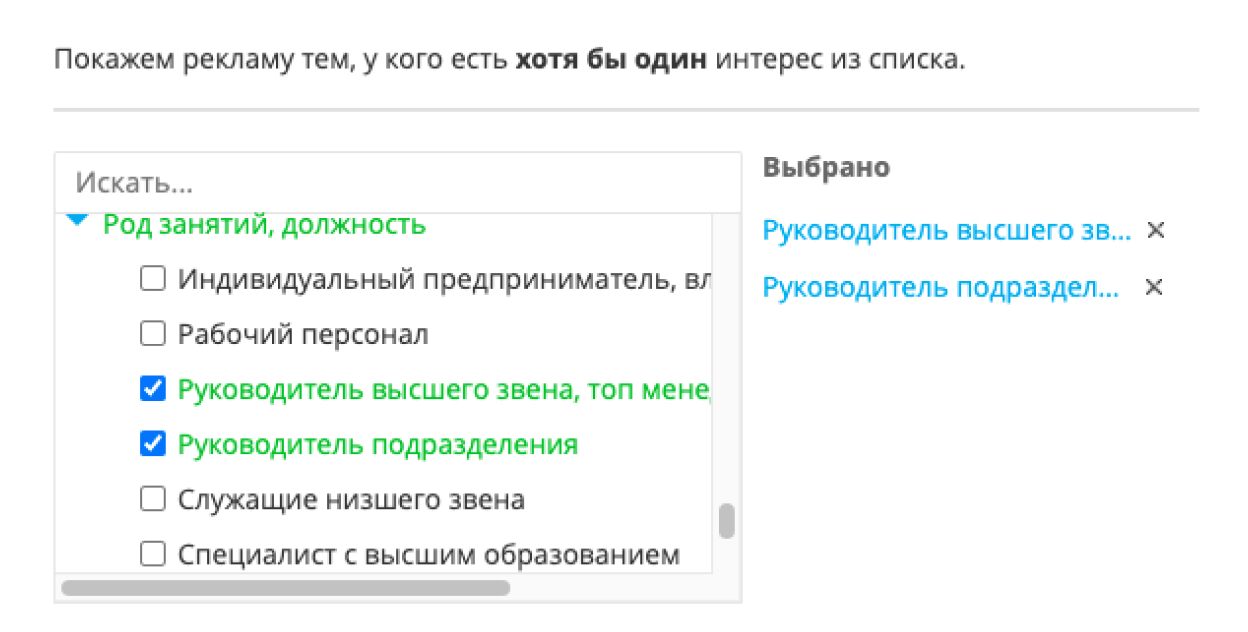Click the "Искать..." search field
This screenshot has width=1248, height=632.
(x=397, y=183)
